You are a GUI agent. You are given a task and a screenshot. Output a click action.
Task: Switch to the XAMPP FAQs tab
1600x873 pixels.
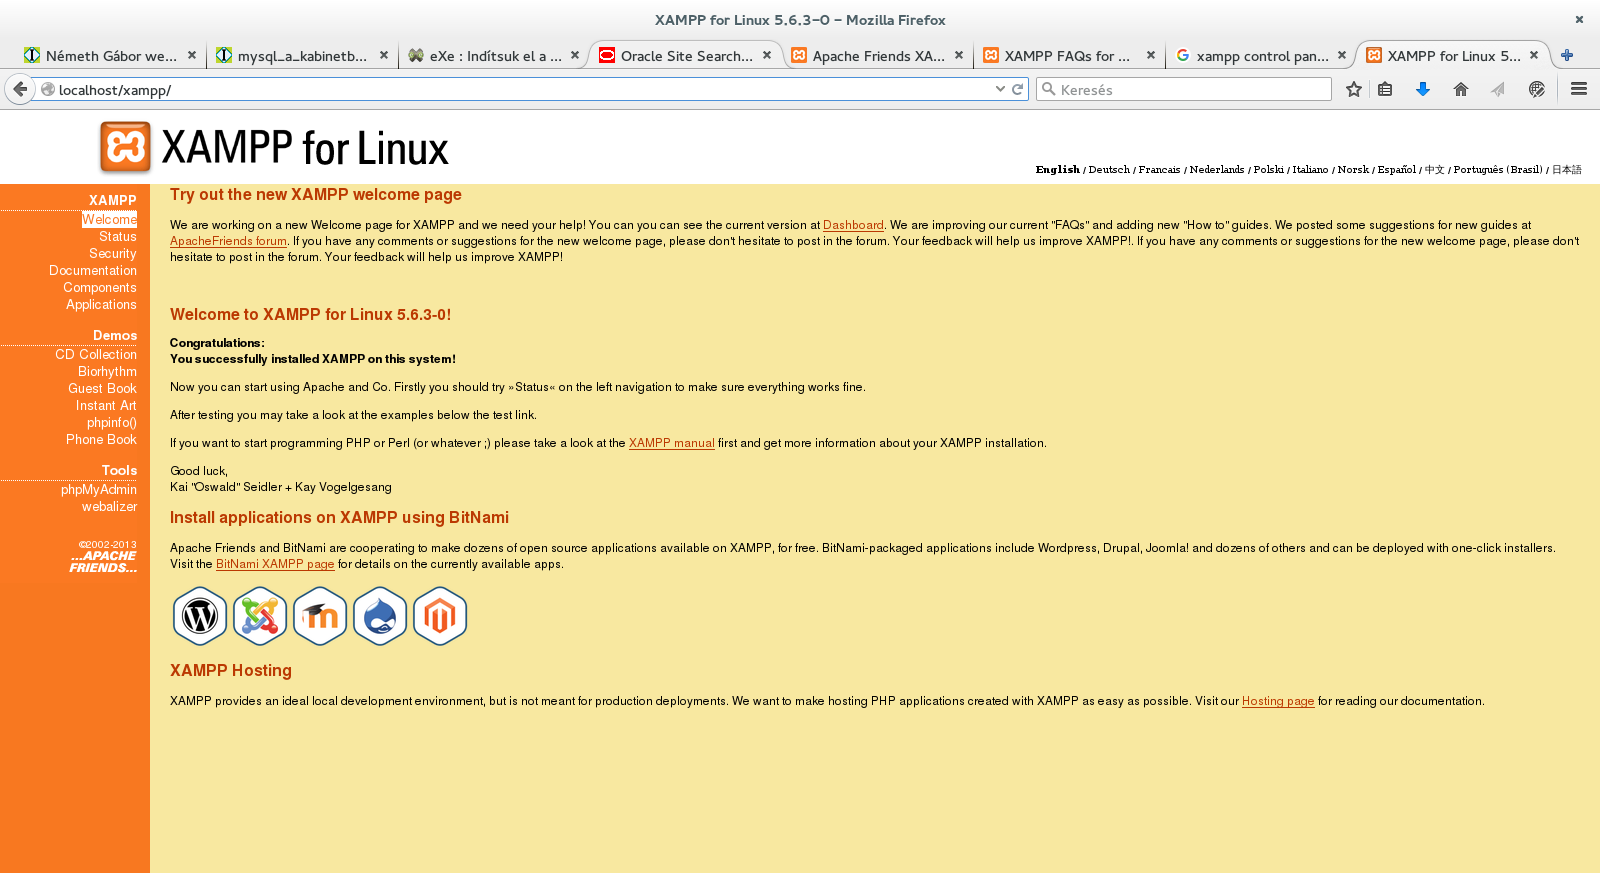pyautogui.click(x=1066, y=56)
